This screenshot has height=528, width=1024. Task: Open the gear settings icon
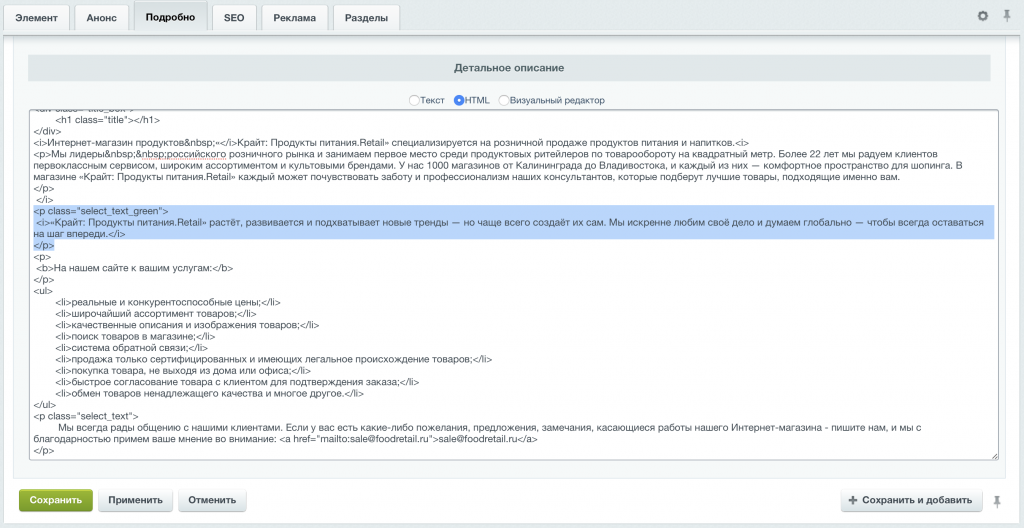click(982, 16)
